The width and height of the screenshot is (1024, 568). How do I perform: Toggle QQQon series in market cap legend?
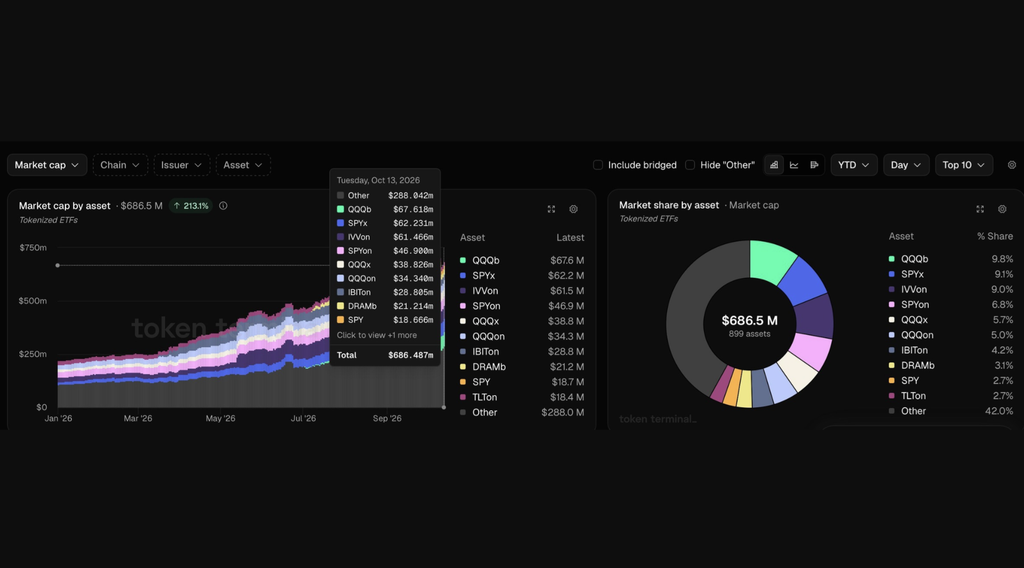(521, 336)
